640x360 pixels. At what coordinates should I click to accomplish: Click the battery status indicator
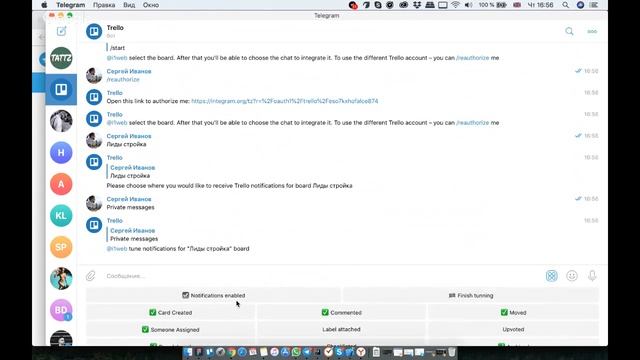point(493,5)
